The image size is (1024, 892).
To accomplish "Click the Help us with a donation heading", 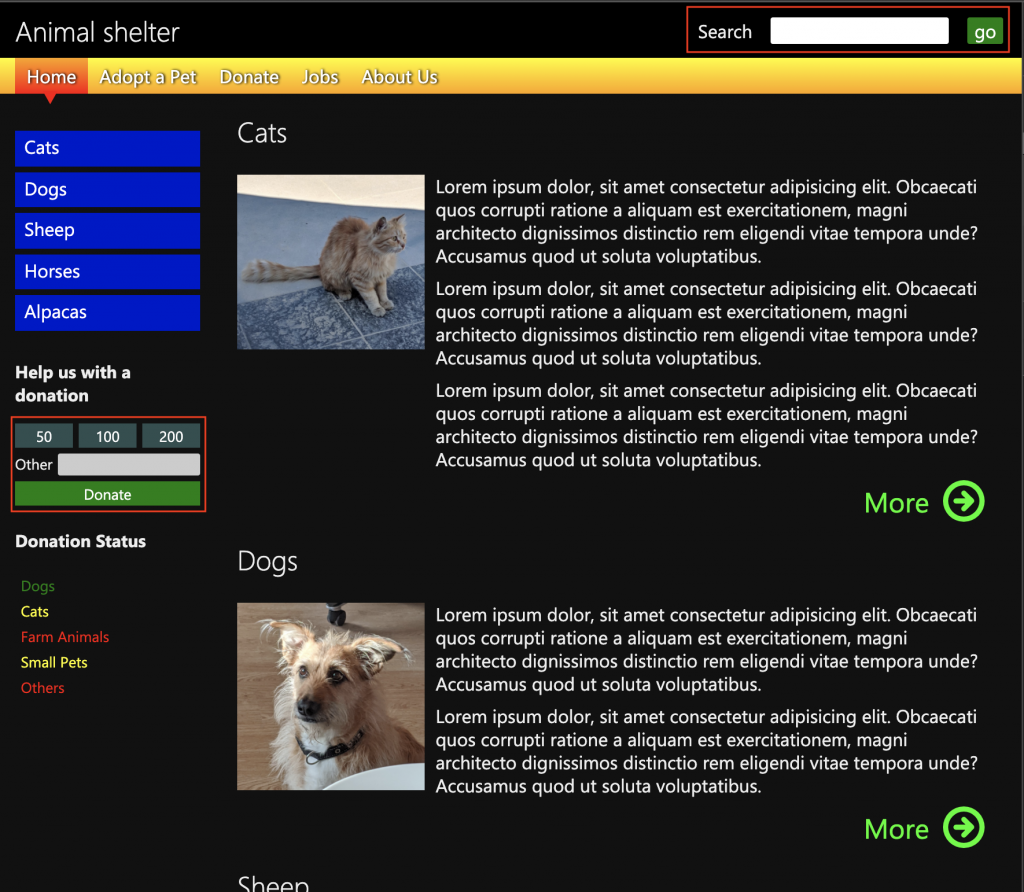I will pos(72,384).
